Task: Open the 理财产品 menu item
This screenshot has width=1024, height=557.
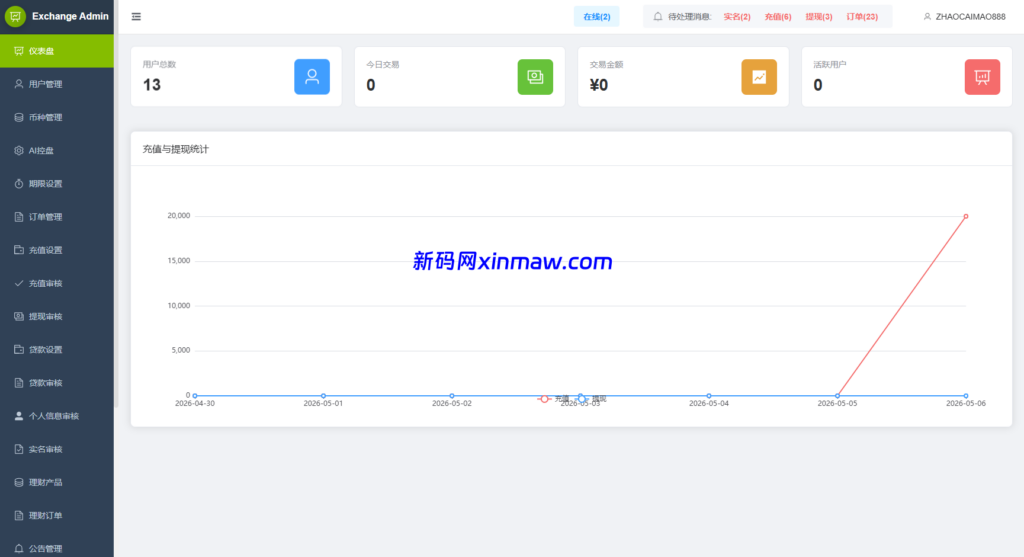Action: [57, 482]
